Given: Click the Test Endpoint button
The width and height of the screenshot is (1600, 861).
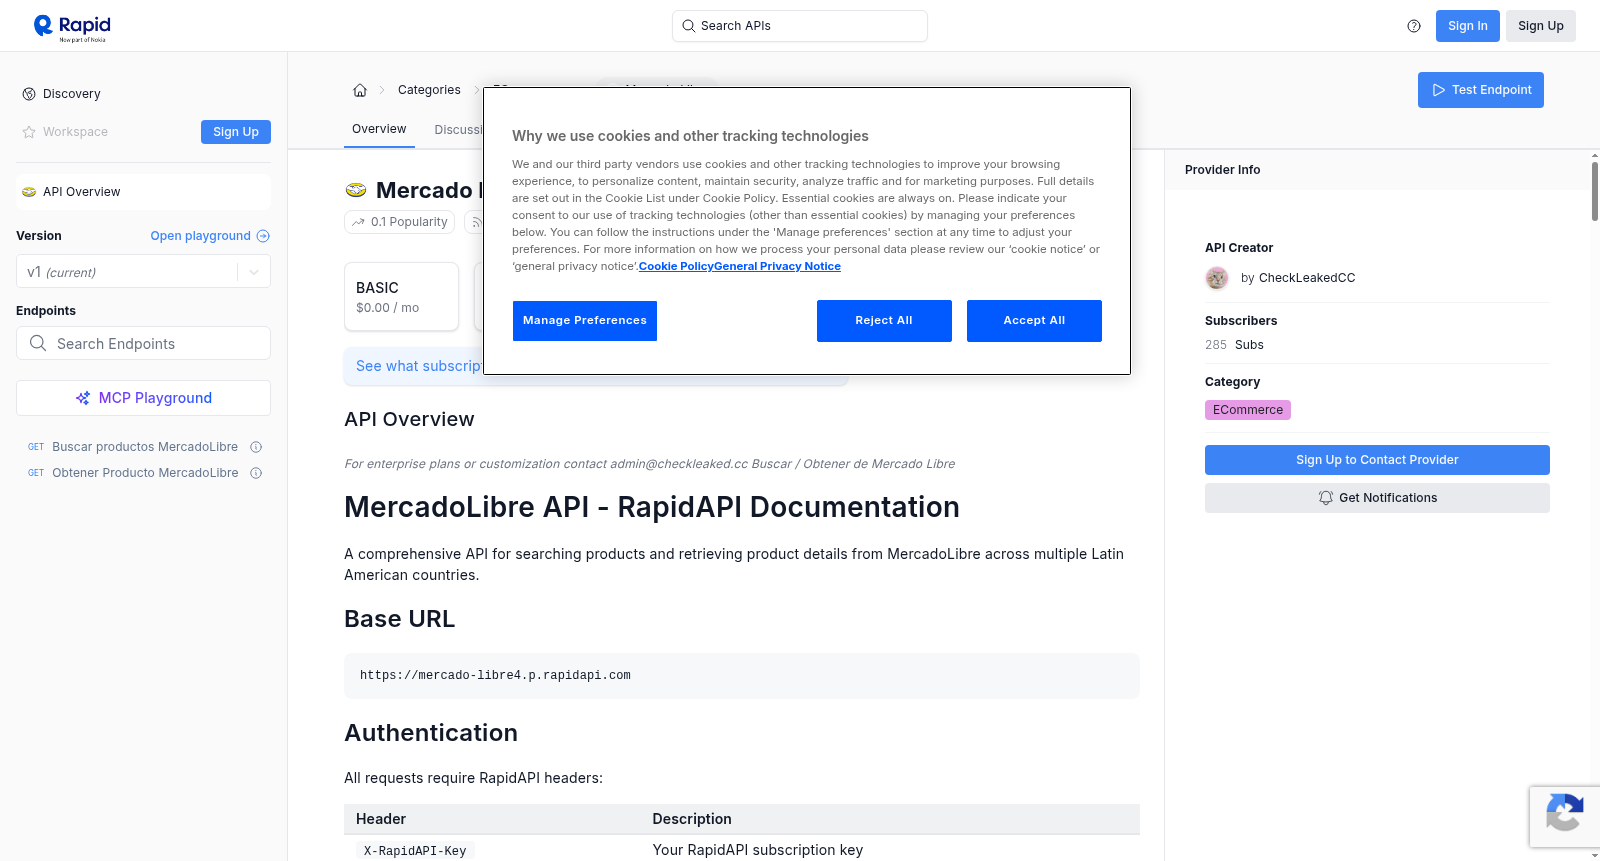Looking at the screenshot, I should 1481,90.
